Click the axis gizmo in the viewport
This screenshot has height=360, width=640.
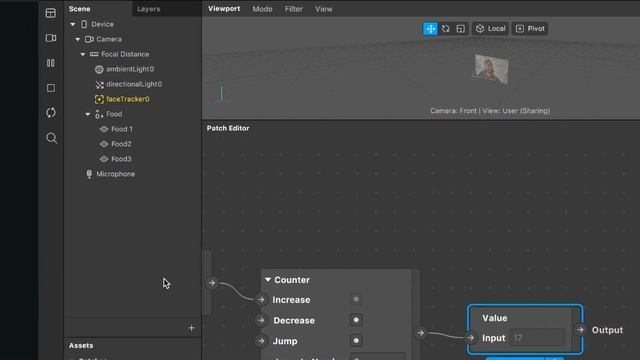(x=222, y=95)
